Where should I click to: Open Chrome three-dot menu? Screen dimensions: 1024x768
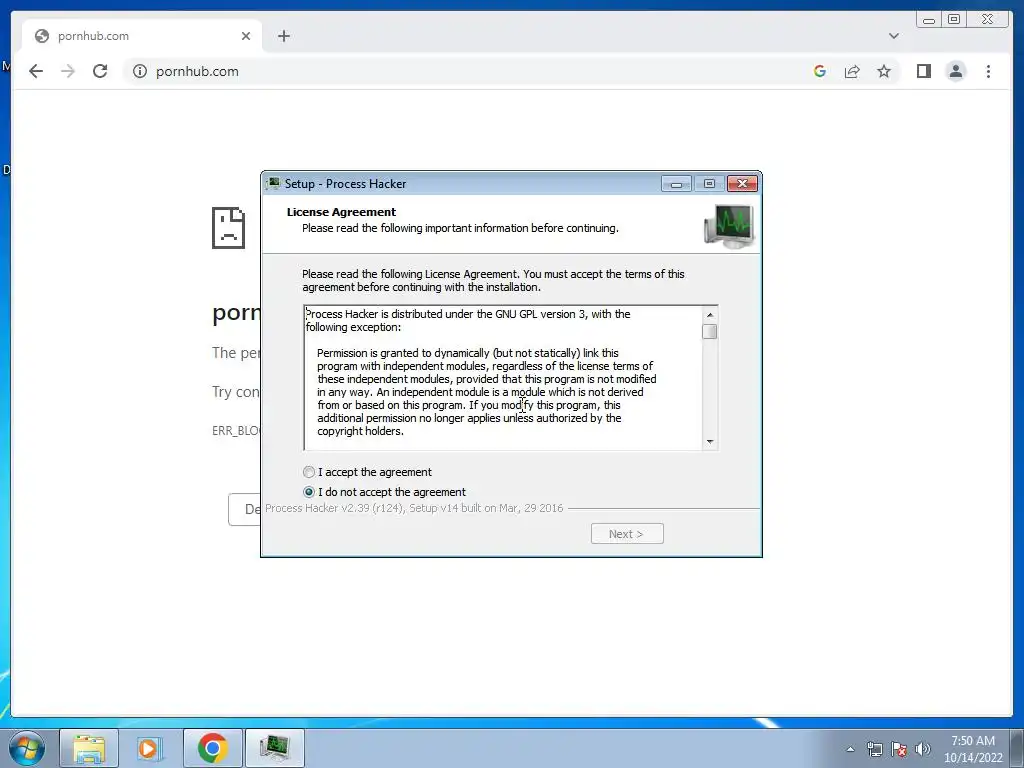pyautogui.click(x=989, y=71)
